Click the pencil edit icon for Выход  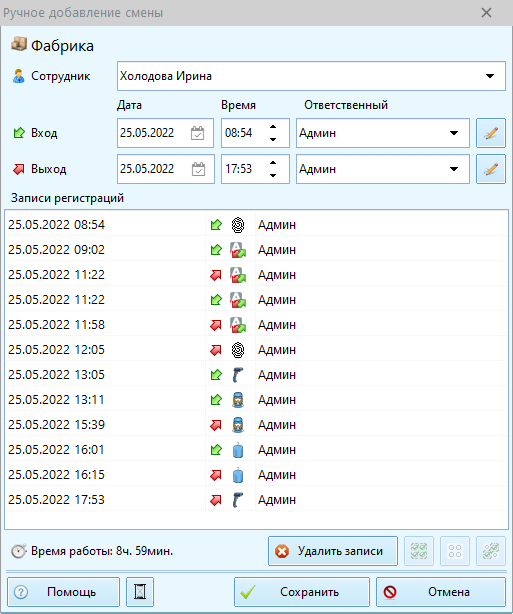tap(491, 169)
